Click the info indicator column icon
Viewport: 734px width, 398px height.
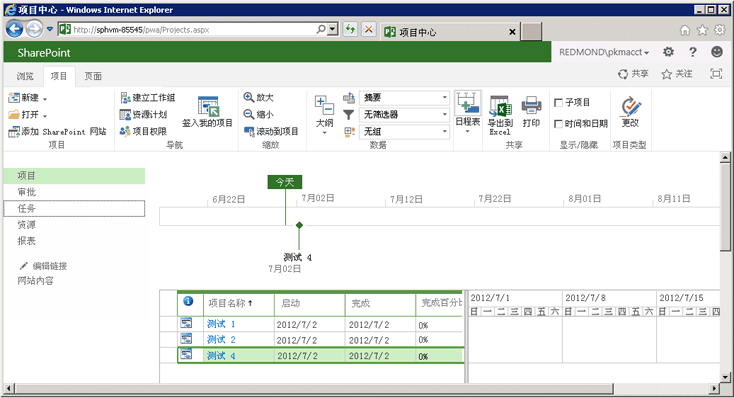click(x=188, y=301)
